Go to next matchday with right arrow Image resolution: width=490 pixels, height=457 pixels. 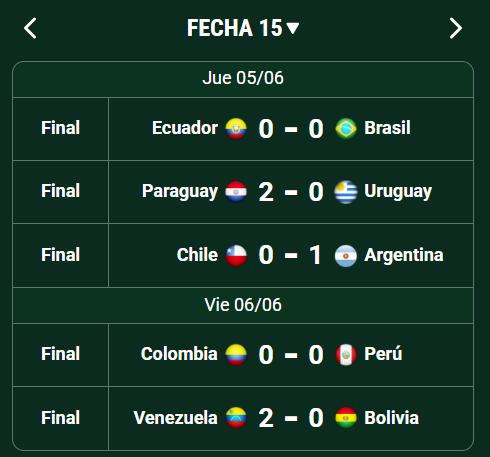click(x=456, y=28)
